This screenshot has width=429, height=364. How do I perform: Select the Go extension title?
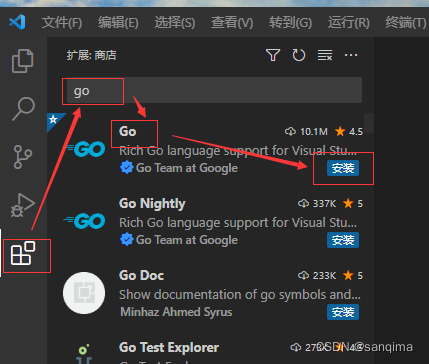(128, 131)
